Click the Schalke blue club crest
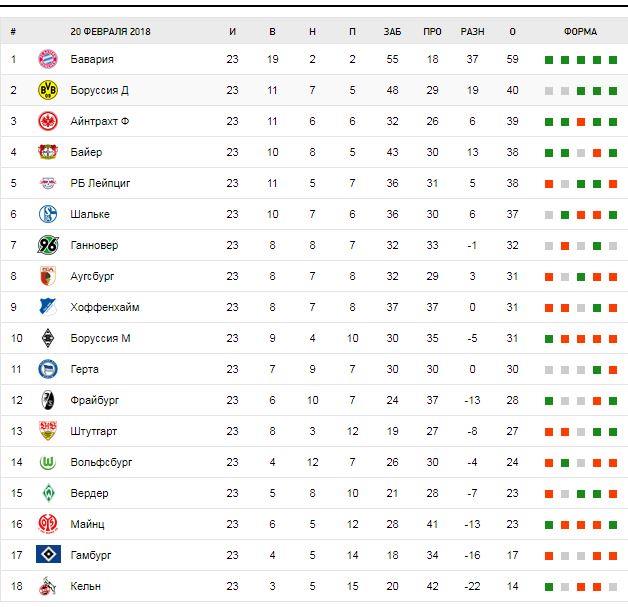Image resolution: width=628 pixels, height=607 pixels. tap(47, 214)
